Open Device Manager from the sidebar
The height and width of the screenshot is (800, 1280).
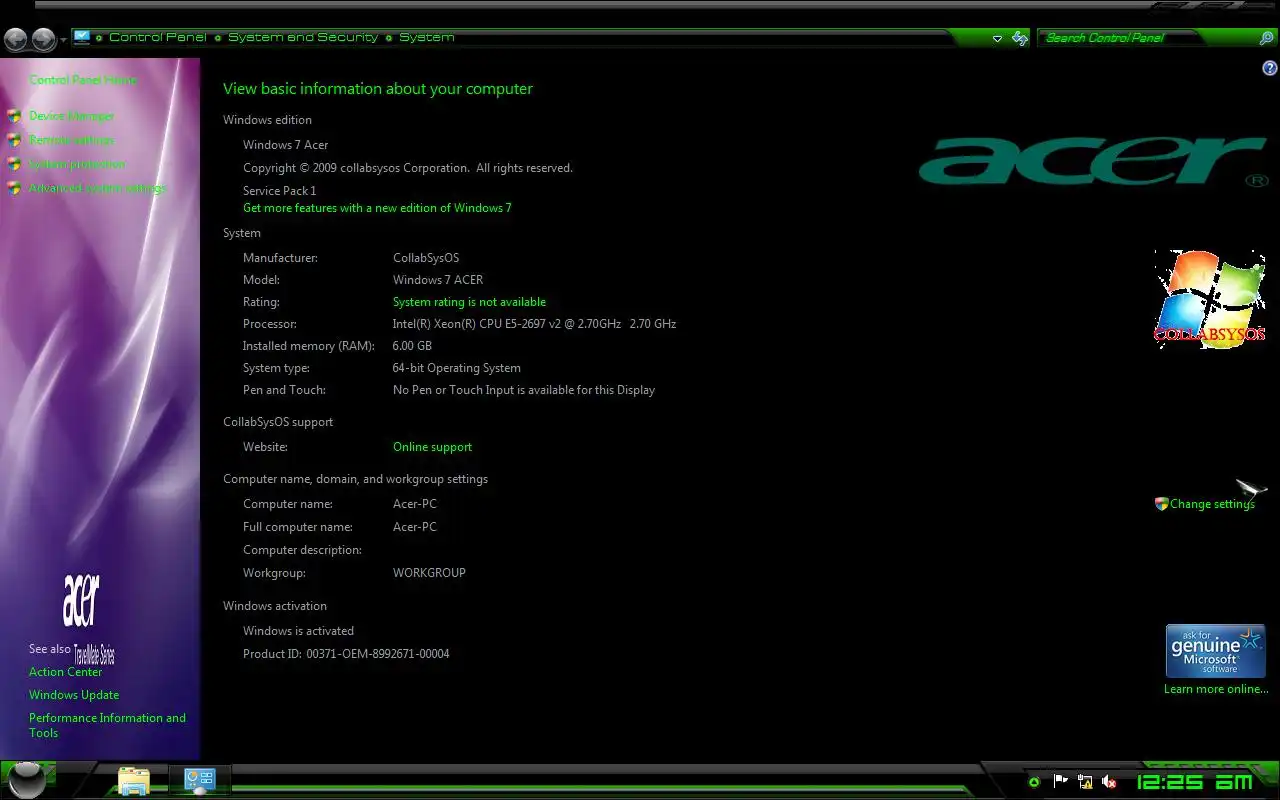pyautogui.click(x=72, y=116)
